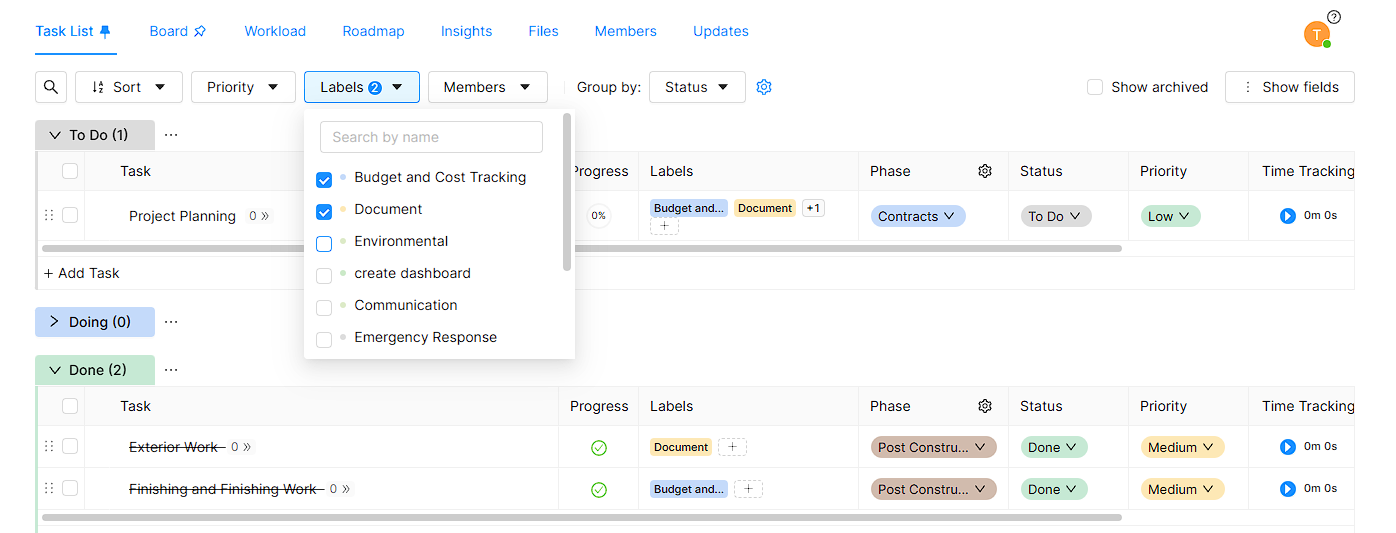Open group-by settings gear icon
Viewport: 1396px width, 533px height.
(764, 87)
